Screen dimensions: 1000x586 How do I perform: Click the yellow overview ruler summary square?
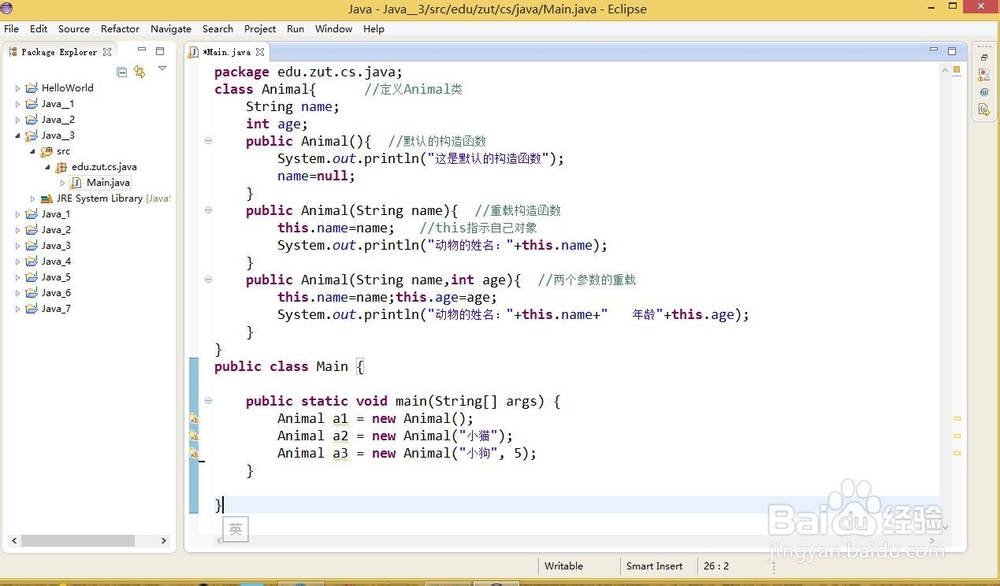pyautogui.click(x=957, y=70)
